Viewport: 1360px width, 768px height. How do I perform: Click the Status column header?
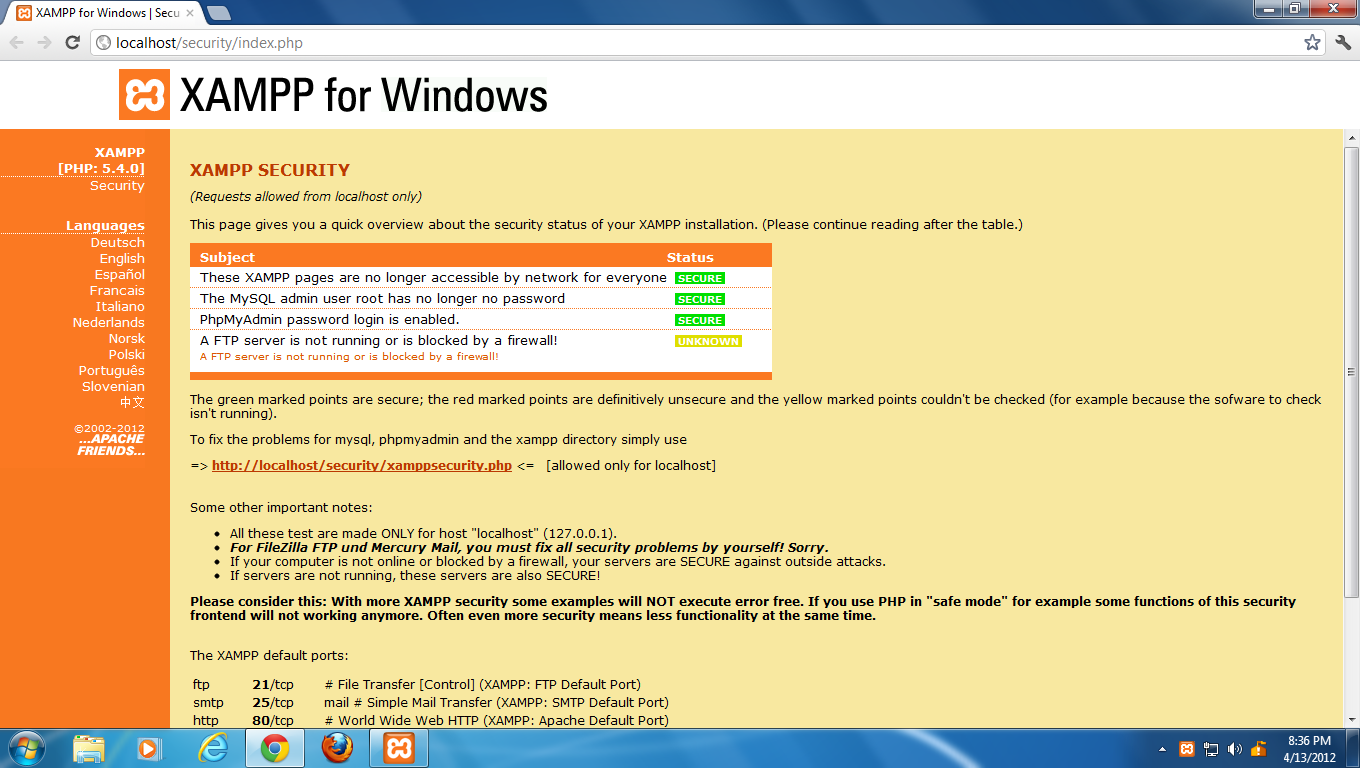(690, 257)
